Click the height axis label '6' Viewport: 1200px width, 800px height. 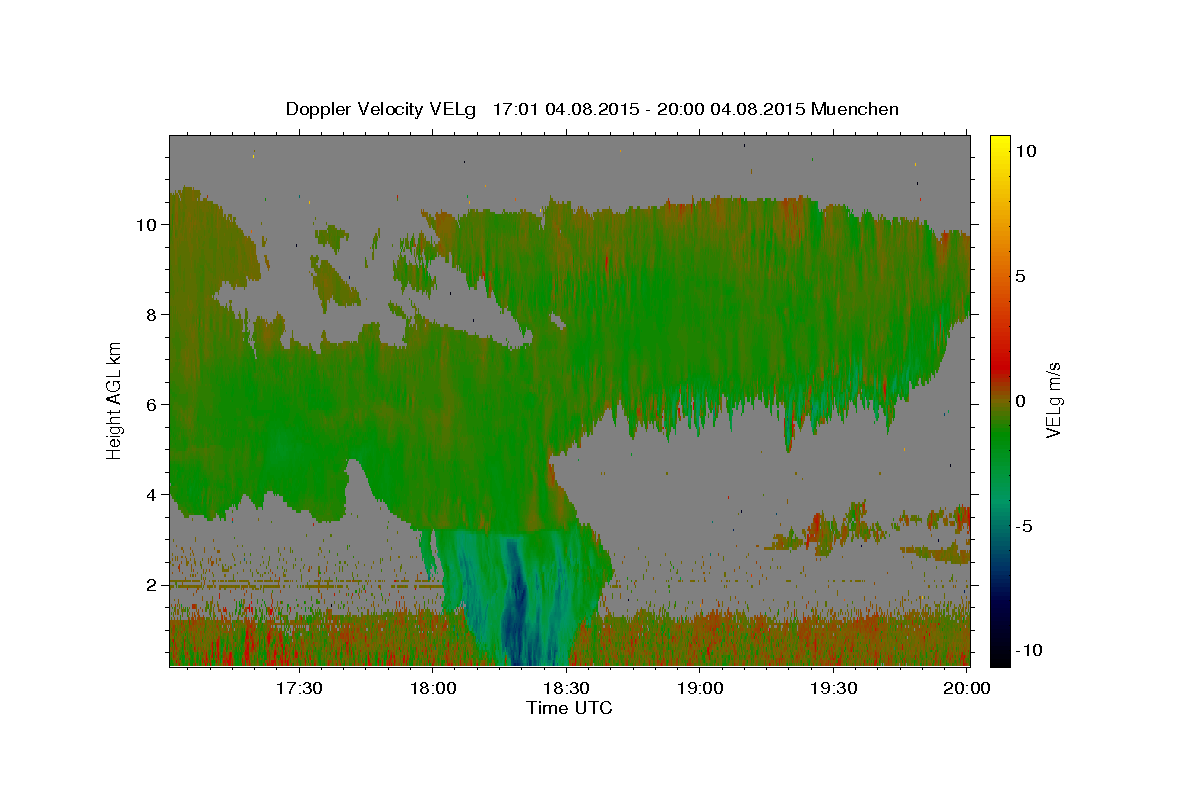click(152, 405)
